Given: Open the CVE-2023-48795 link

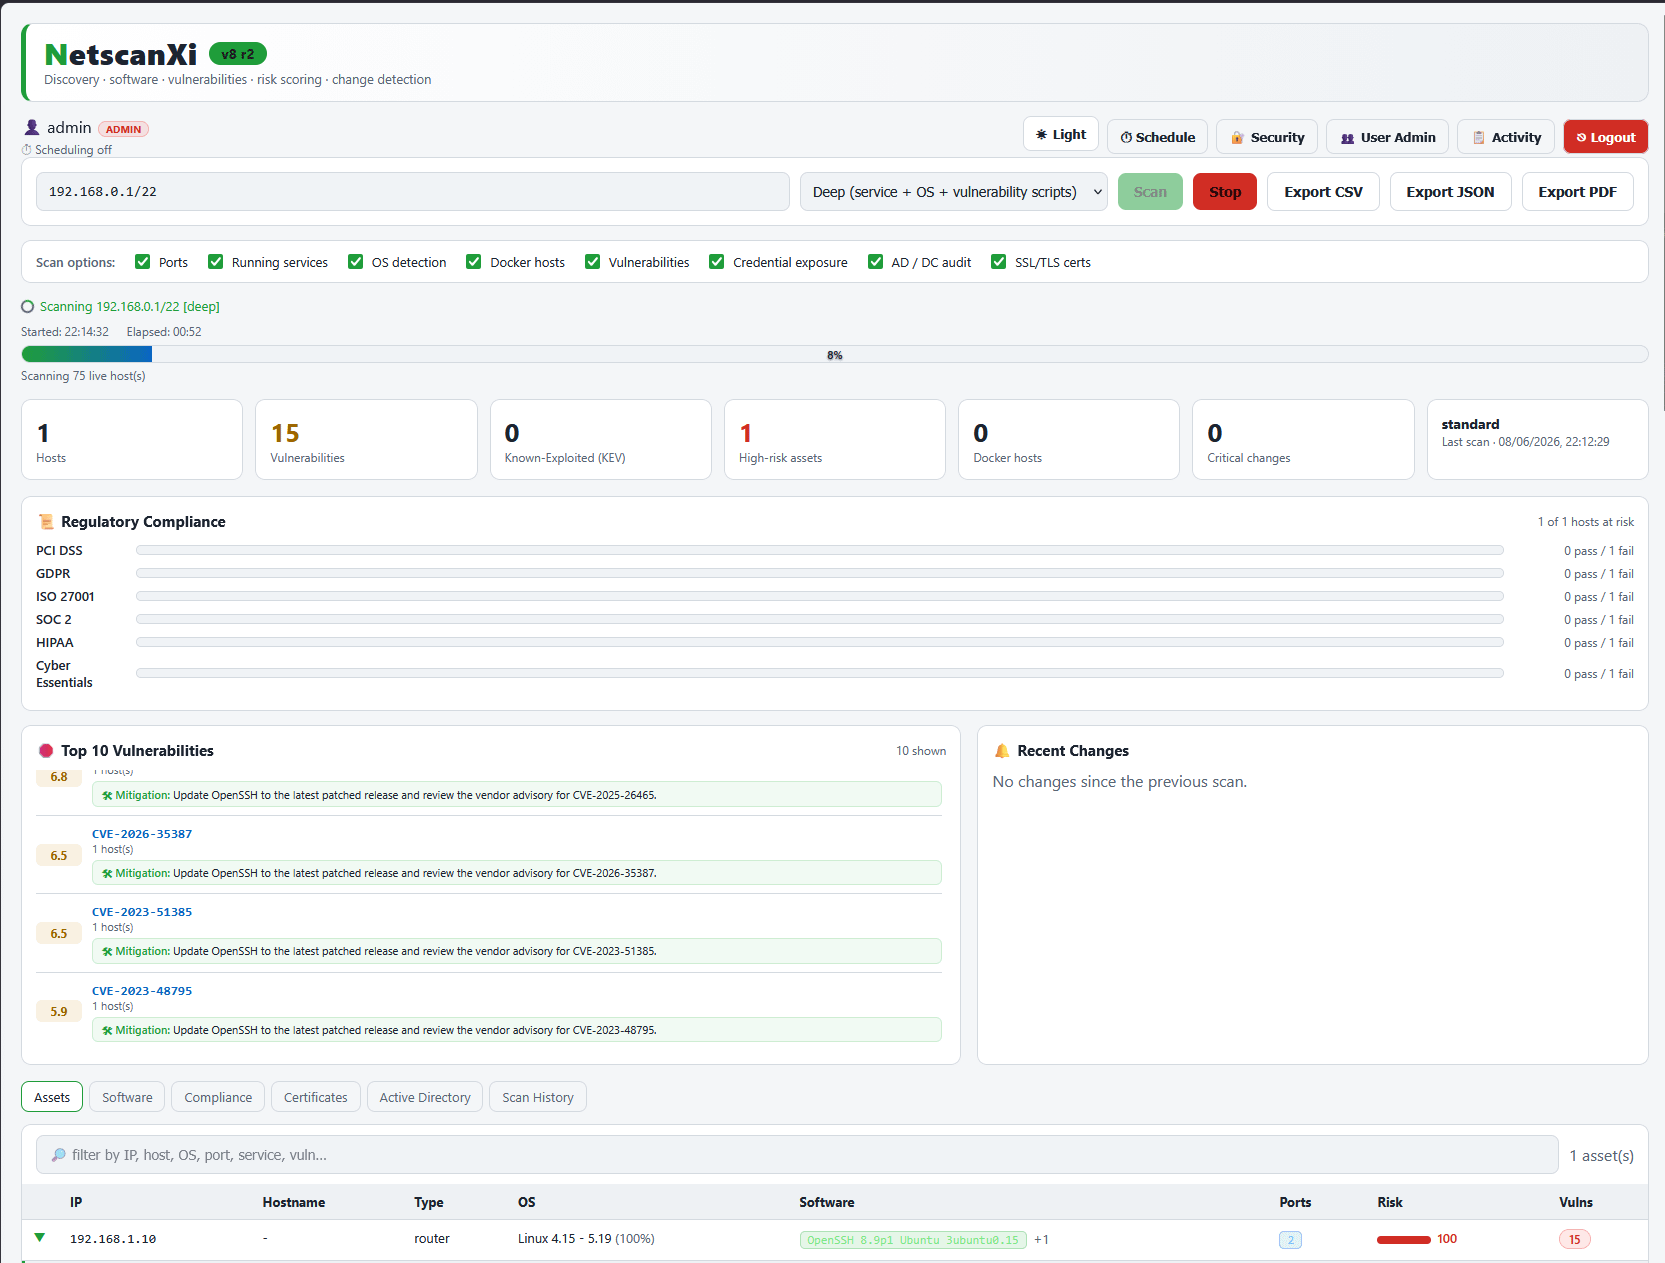Looking at the screenshot, I should (x=142, y=991).
